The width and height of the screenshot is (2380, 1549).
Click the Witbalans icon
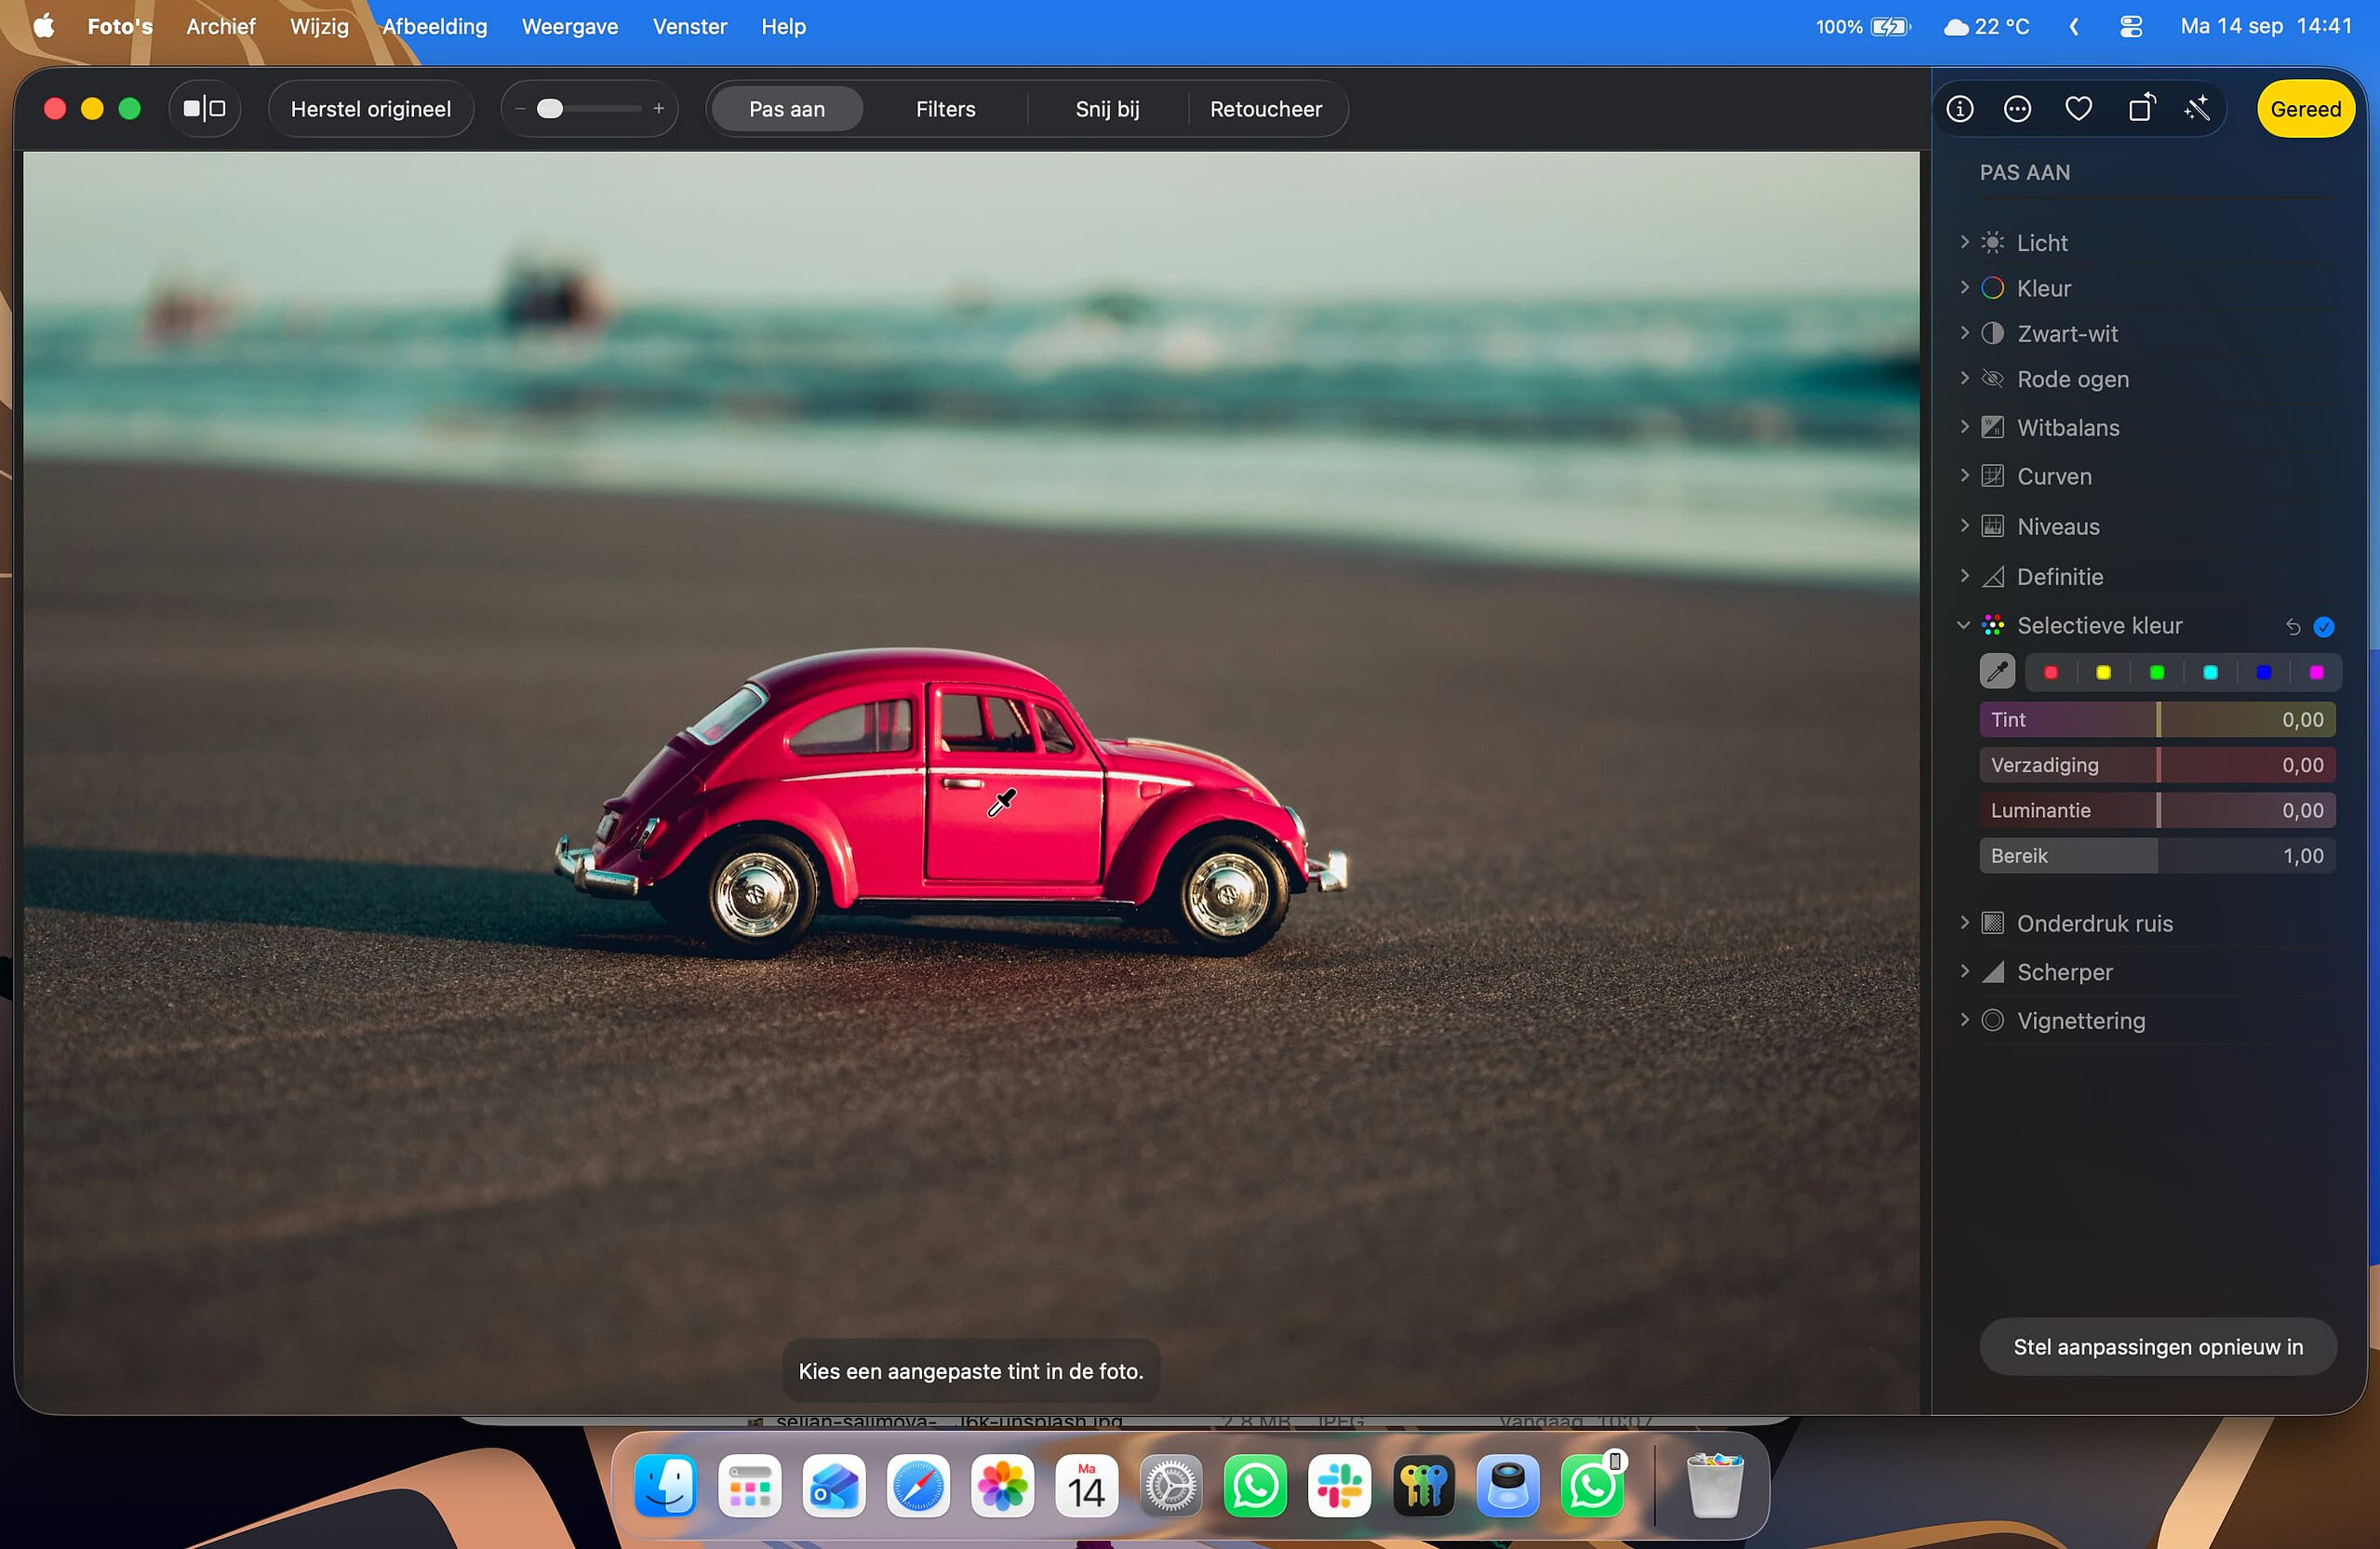(1993, 427)
